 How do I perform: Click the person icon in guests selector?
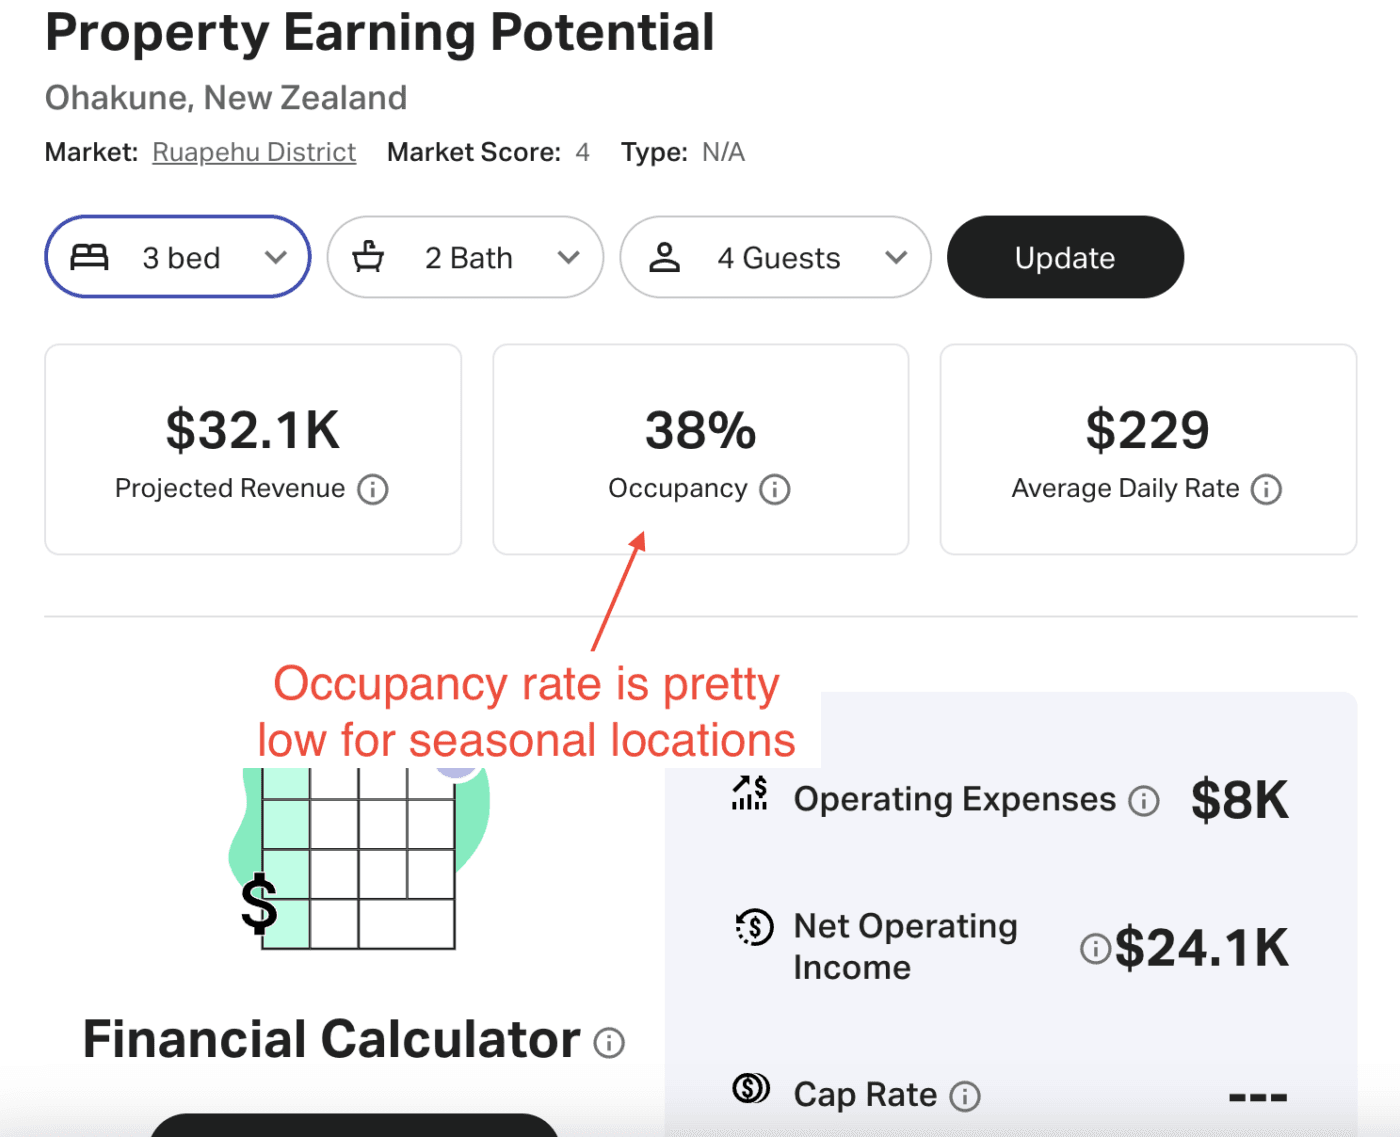pyautogui.click(x=664, y=258)
